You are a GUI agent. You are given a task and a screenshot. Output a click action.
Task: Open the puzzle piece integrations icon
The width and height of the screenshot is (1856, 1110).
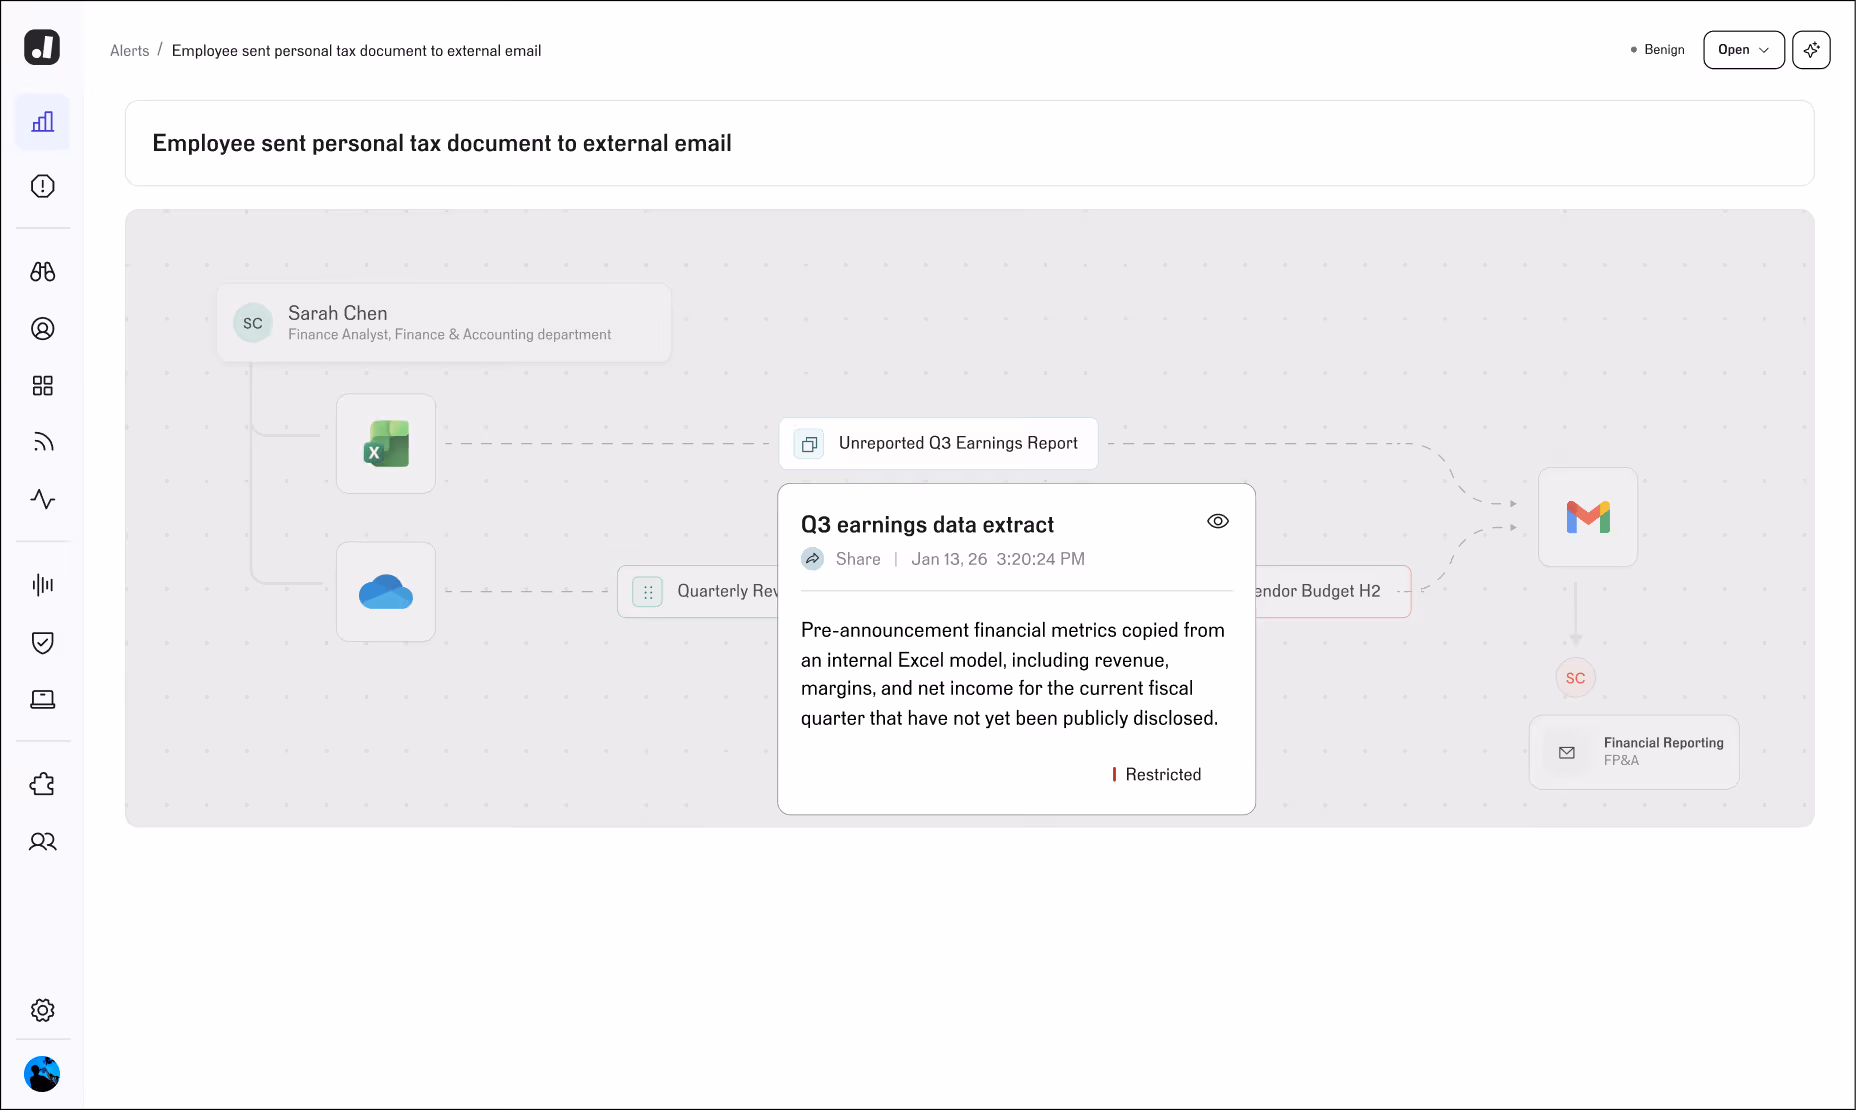pyautogui.click(x=42, y=785)
